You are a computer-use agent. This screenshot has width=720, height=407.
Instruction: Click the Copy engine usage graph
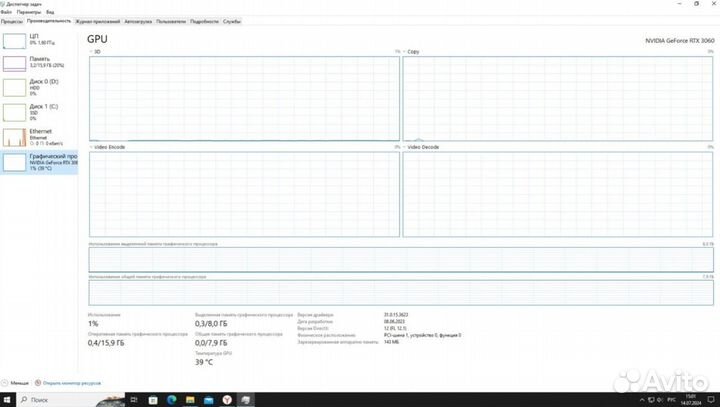(x=558, y=98)
